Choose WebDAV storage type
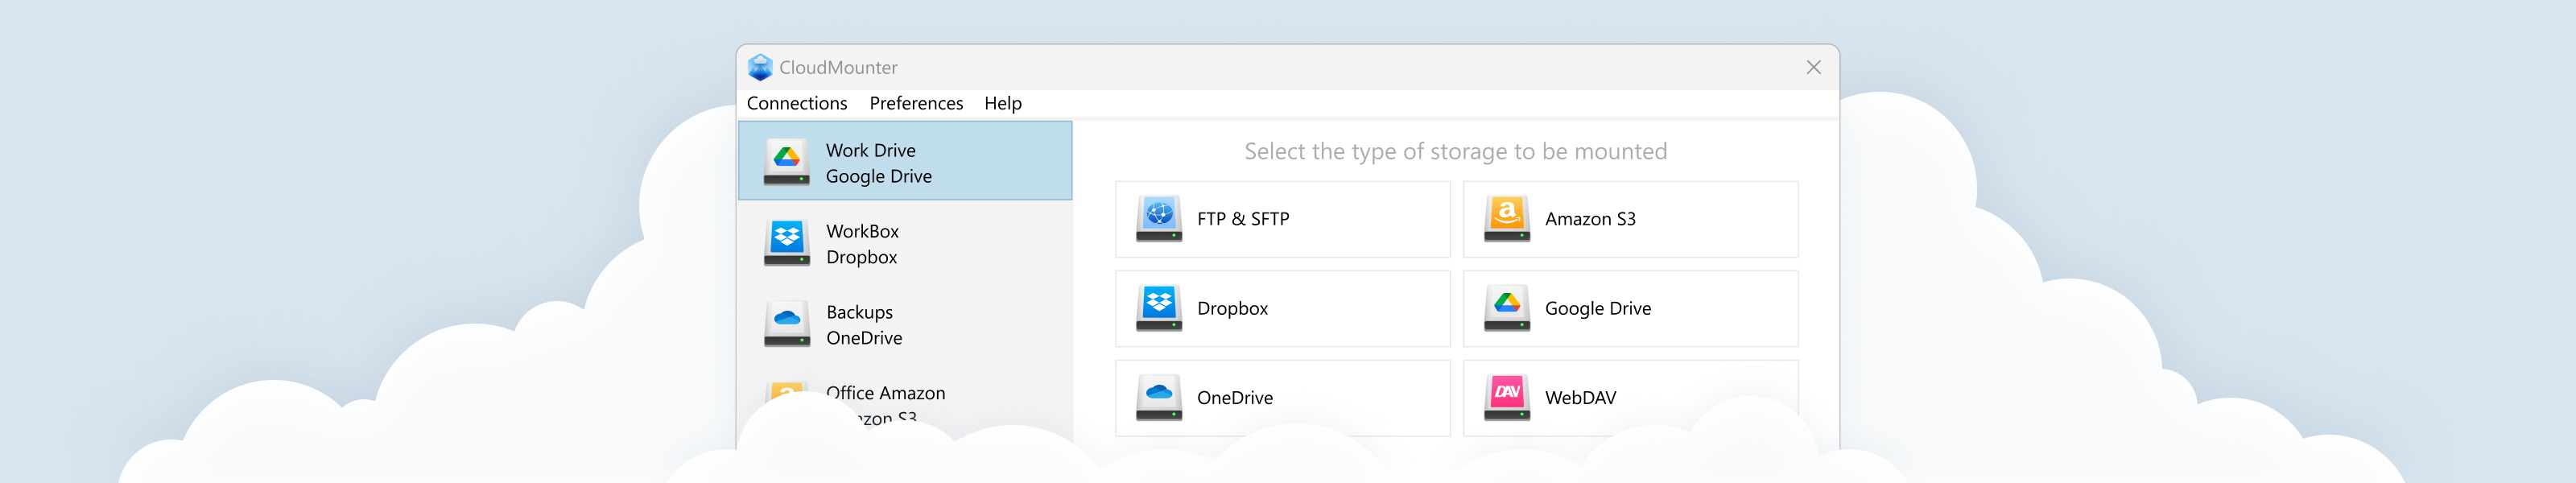2576x483 pixels. [x=1630, y=397]
